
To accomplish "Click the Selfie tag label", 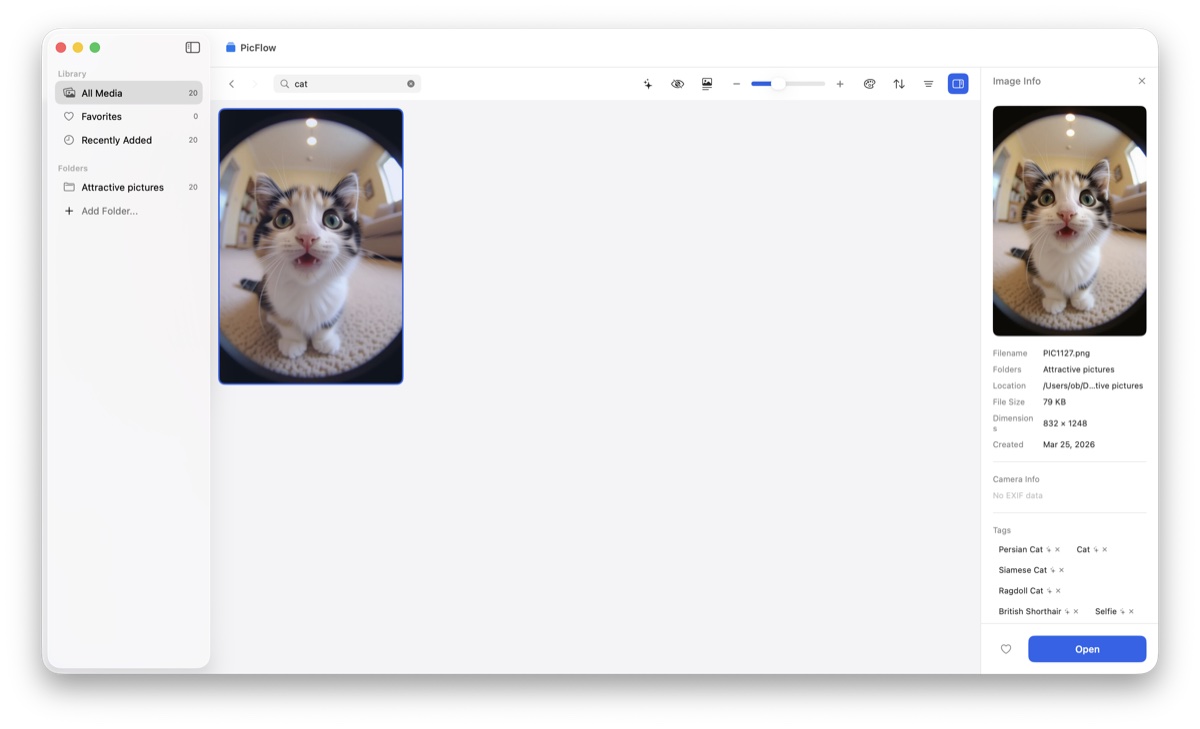I will [x=1106, y=611].
